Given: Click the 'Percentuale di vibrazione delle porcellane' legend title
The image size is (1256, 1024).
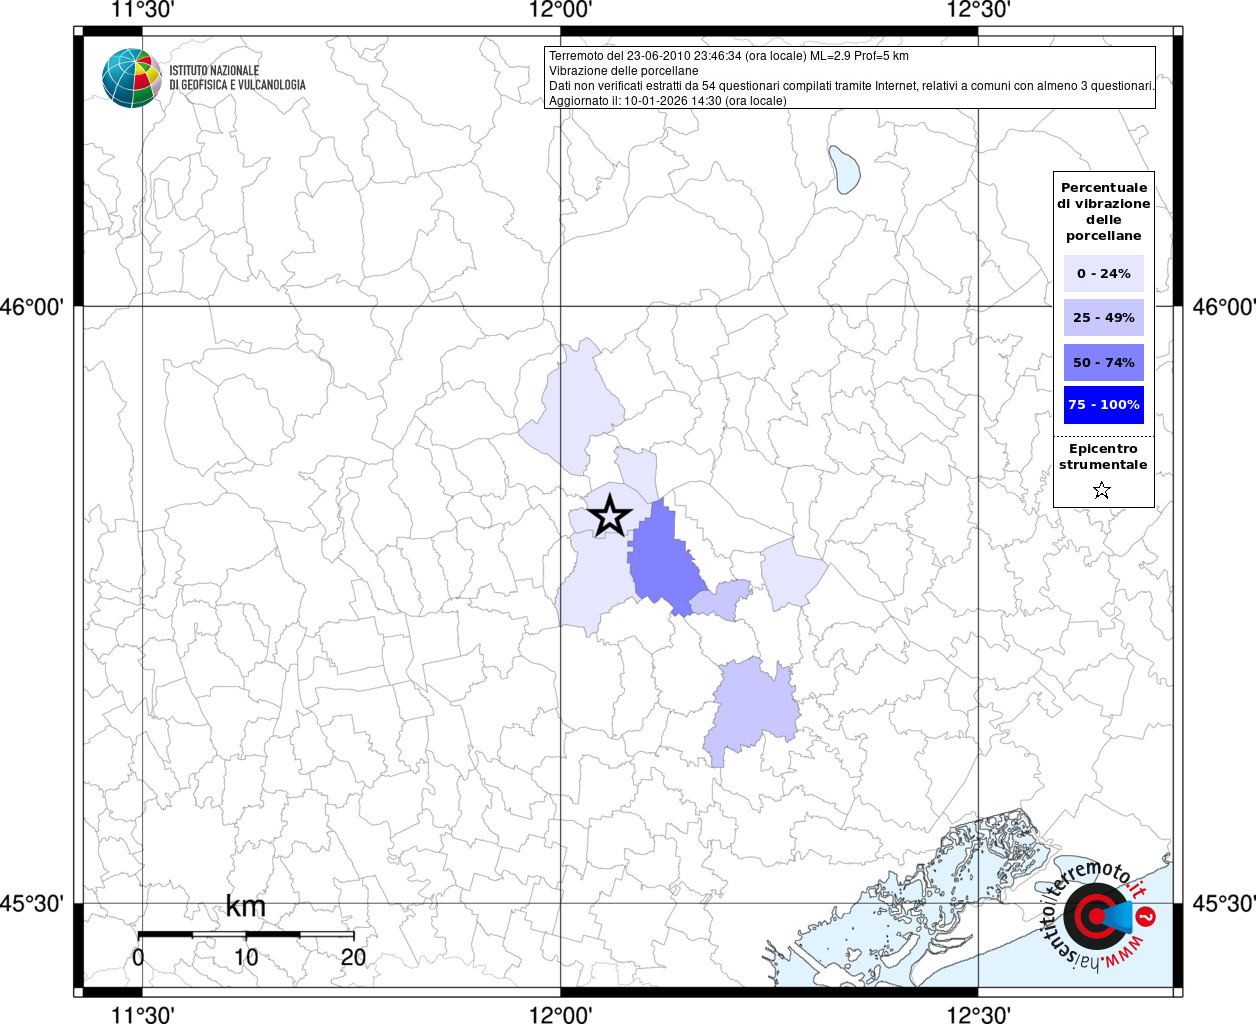Looking at the screenshot, I should click(1103, 212).
